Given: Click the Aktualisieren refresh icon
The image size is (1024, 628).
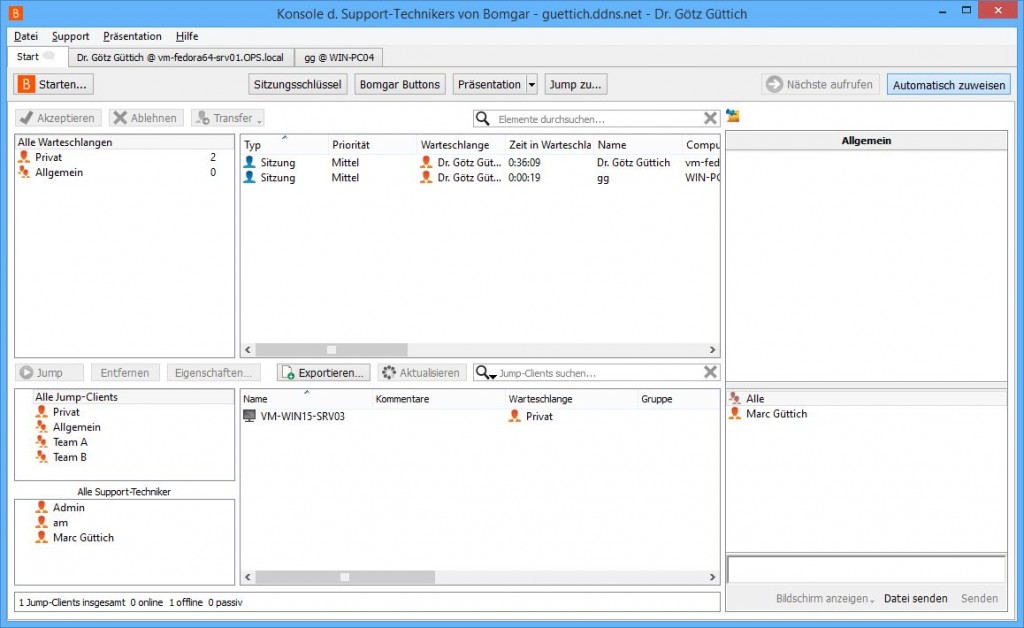Looking at the screenshot, I should pyautogui.click(x=388, y=372).
